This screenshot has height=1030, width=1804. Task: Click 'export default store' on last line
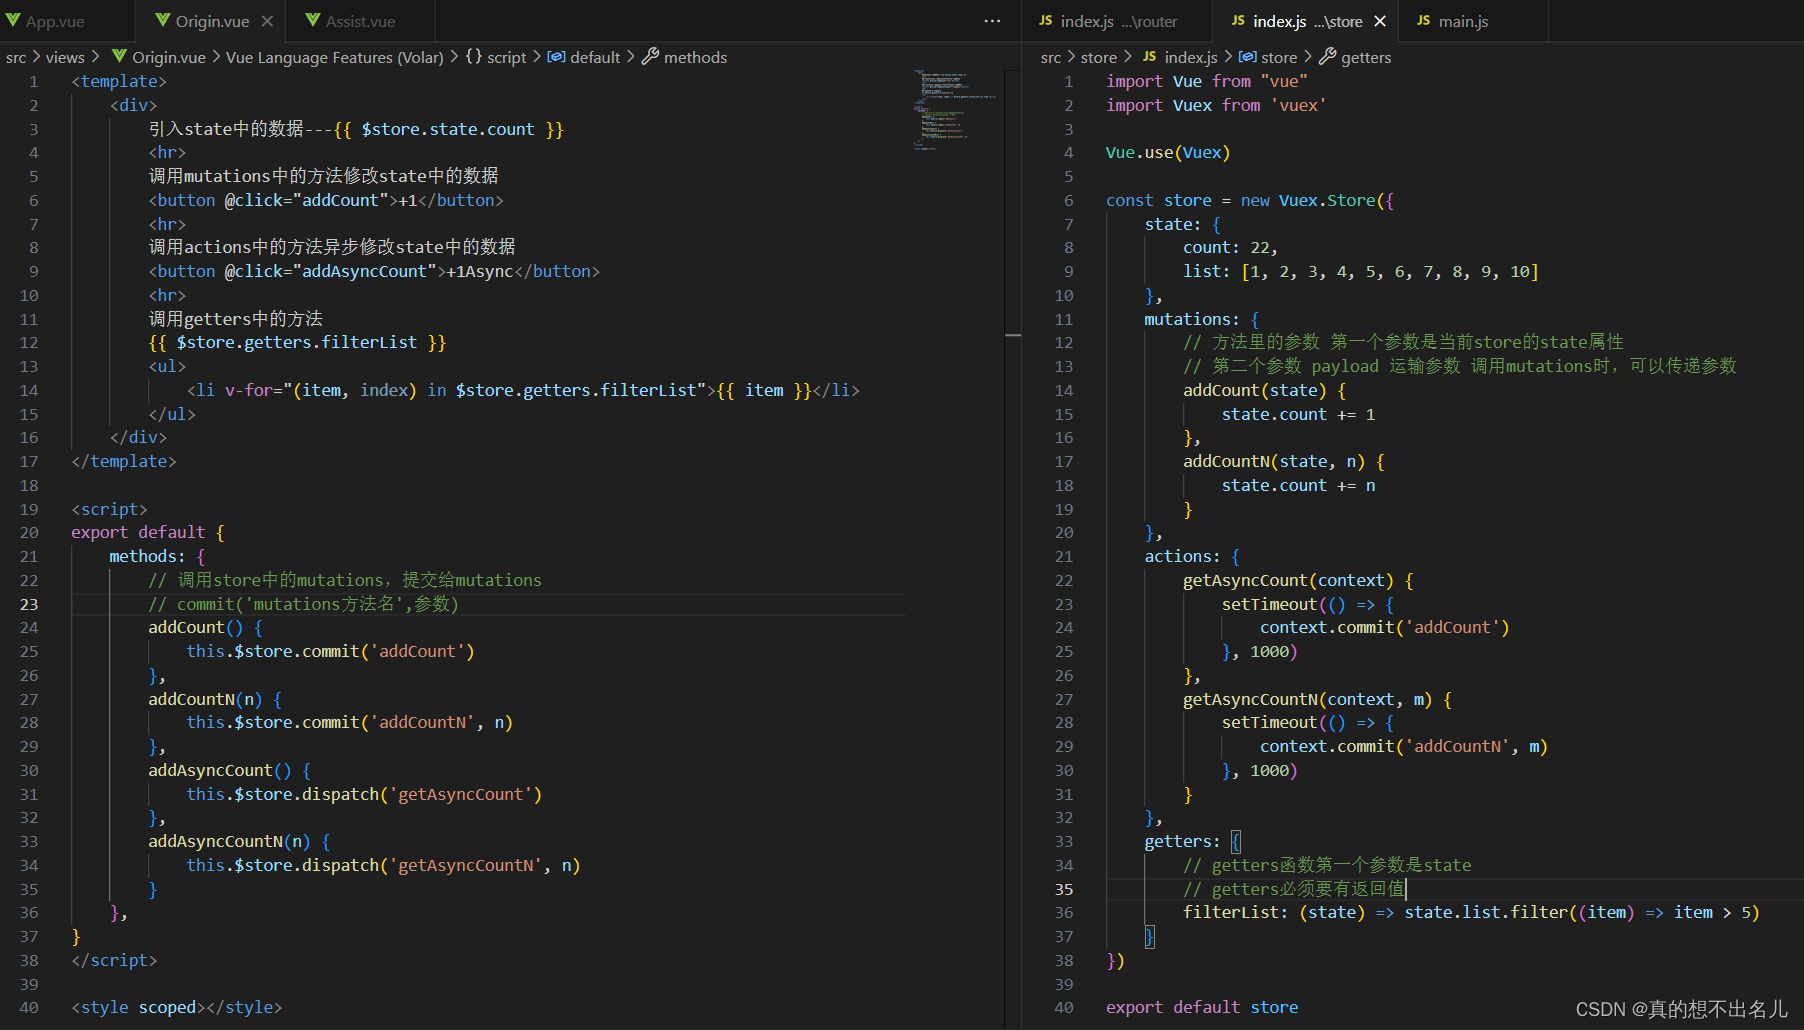(1202, 1007)
